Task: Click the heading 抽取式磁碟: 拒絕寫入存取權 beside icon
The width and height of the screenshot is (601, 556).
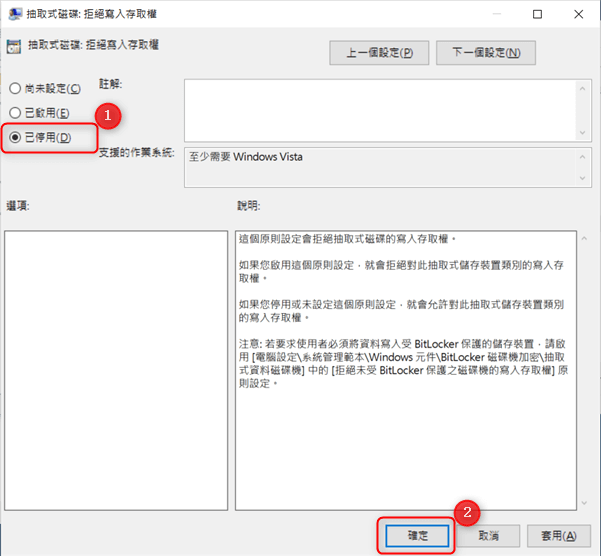Action: 93,45
